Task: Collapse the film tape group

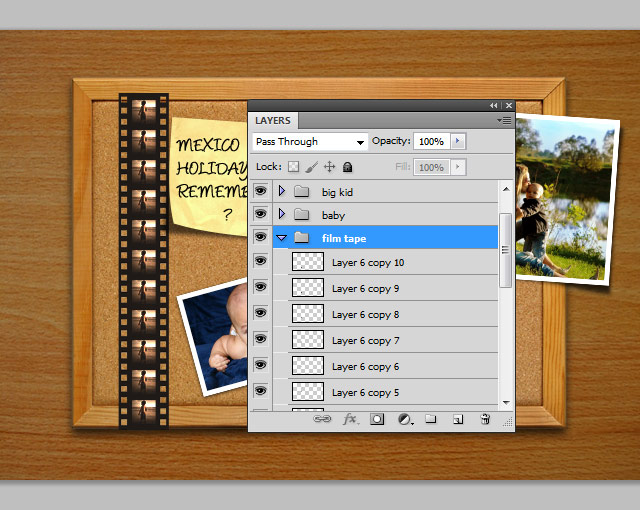Action: 282,238
